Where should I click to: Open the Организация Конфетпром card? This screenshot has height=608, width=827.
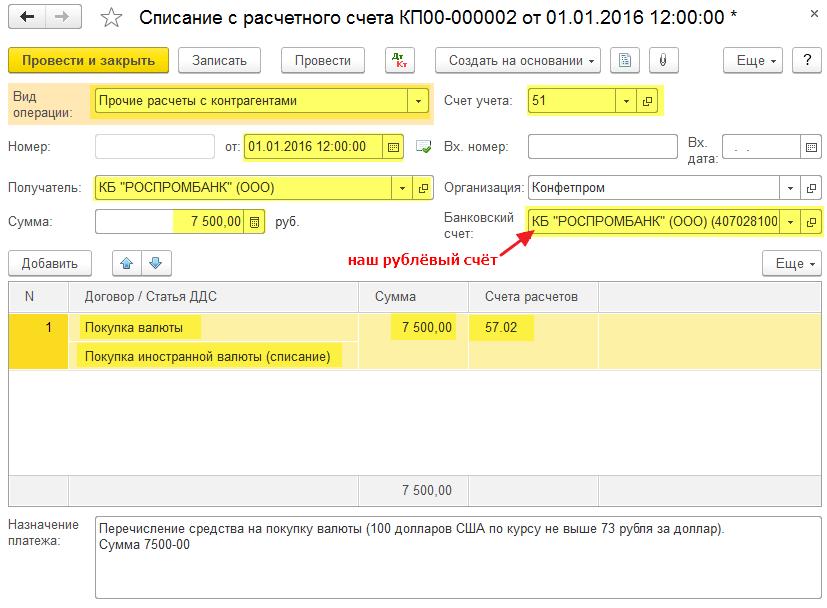(x=811, y=188)
